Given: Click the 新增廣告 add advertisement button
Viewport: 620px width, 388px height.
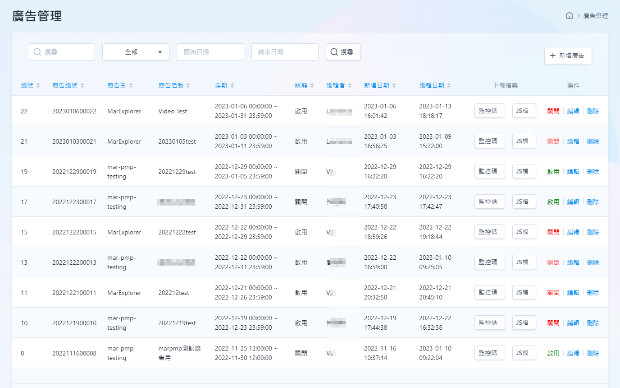Looking at the screenshot, I should 568,56.
